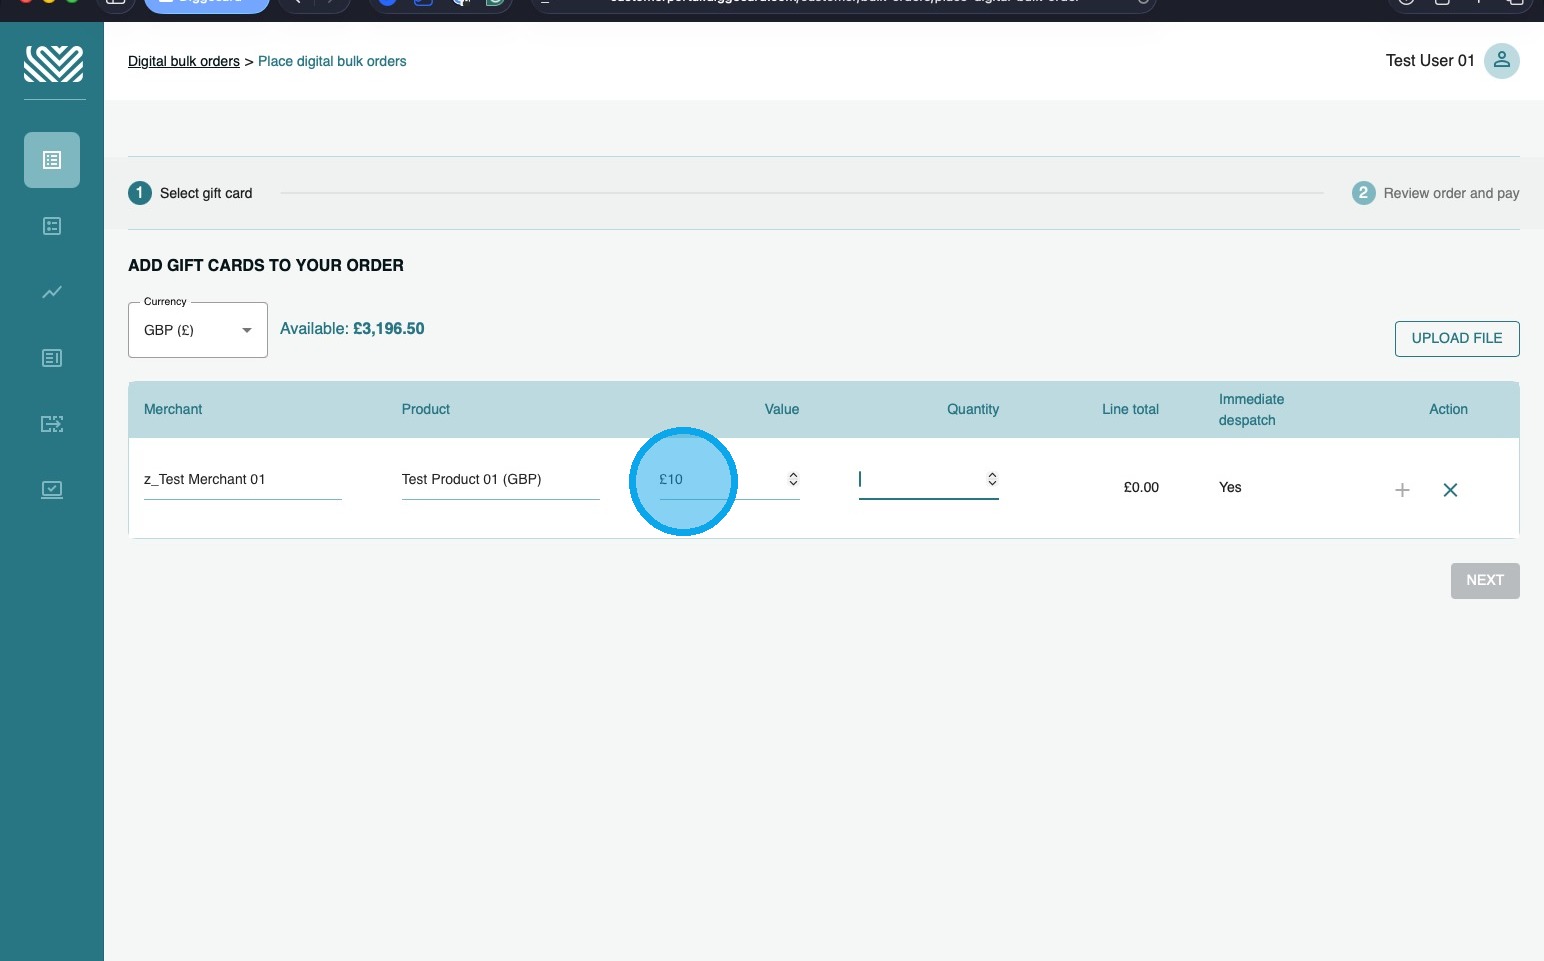The width and height of the screenshot is (1544, 961).
Task: Remove the Test Merchant 01 row
Action: pyautogui.click(x=1450, y=490)
